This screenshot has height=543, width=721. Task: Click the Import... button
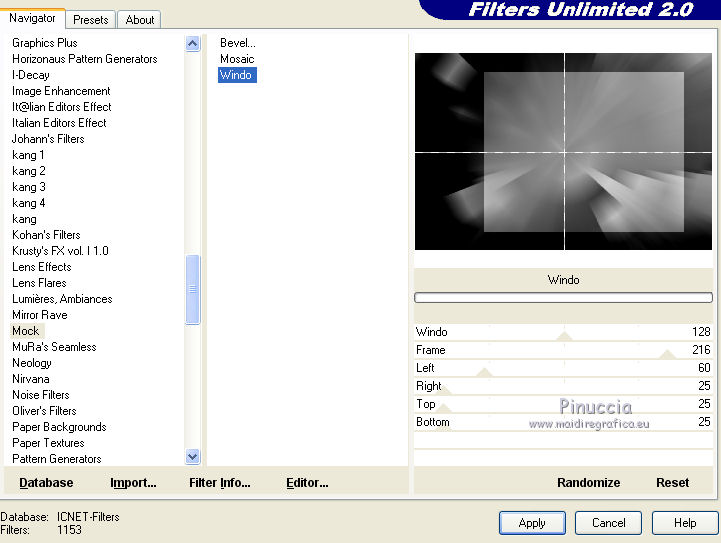pos(133,483)
